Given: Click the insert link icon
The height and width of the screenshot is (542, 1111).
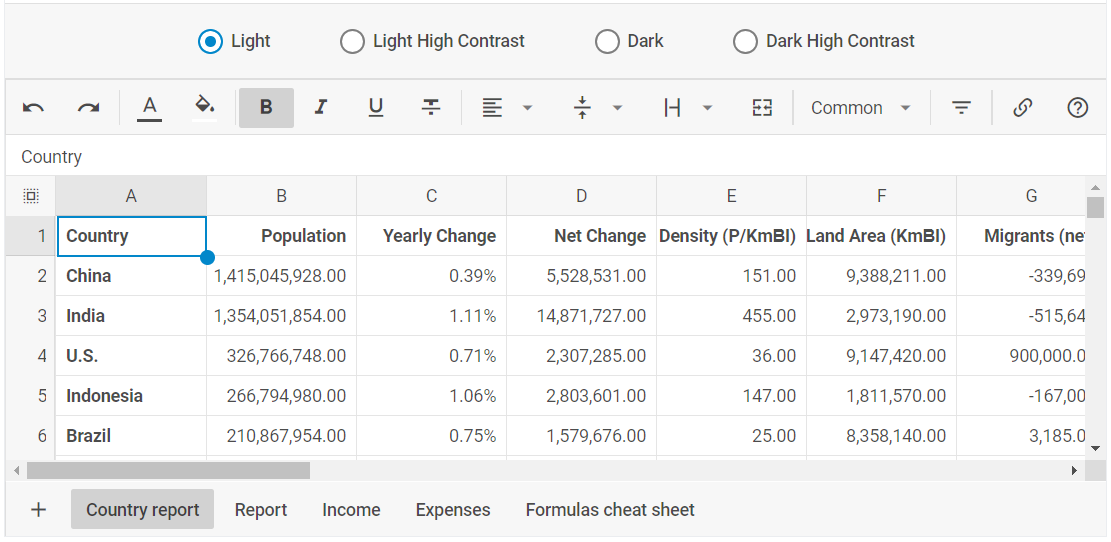Looking at the screenshot, I should [x=1022, y=108].
